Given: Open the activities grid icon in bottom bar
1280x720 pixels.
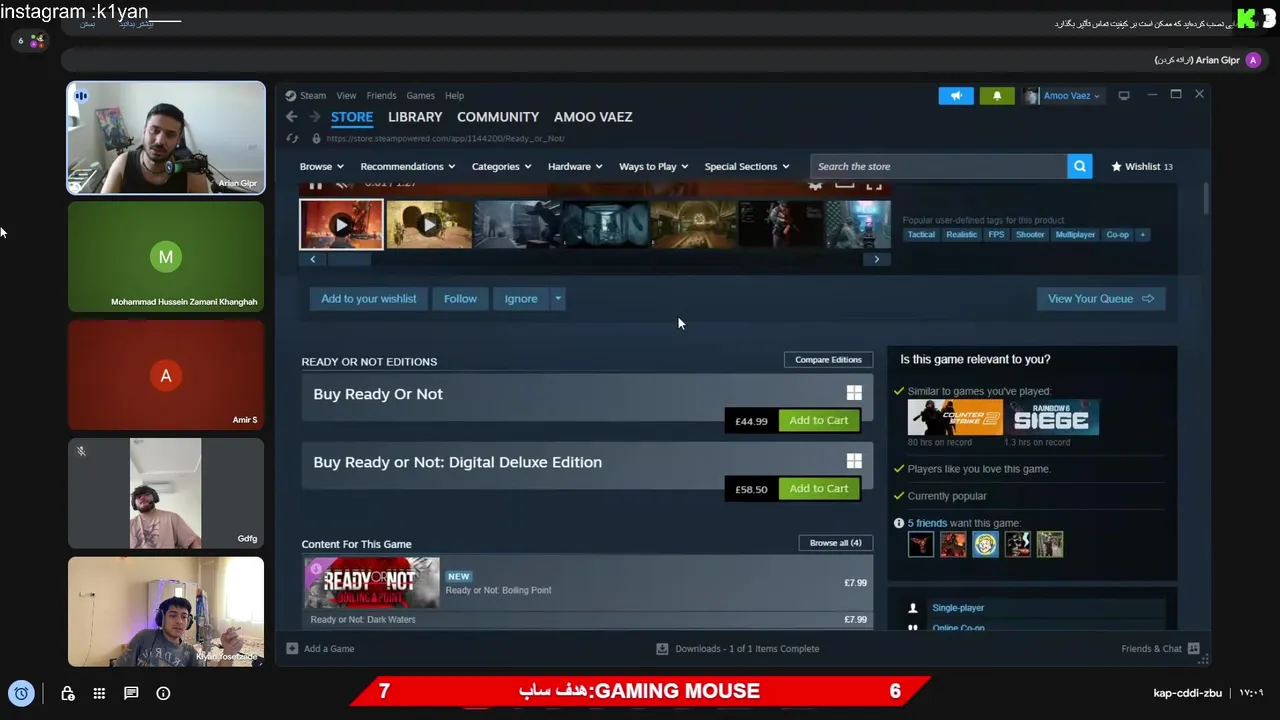Looking at the screenshot, I should (99, 693).
